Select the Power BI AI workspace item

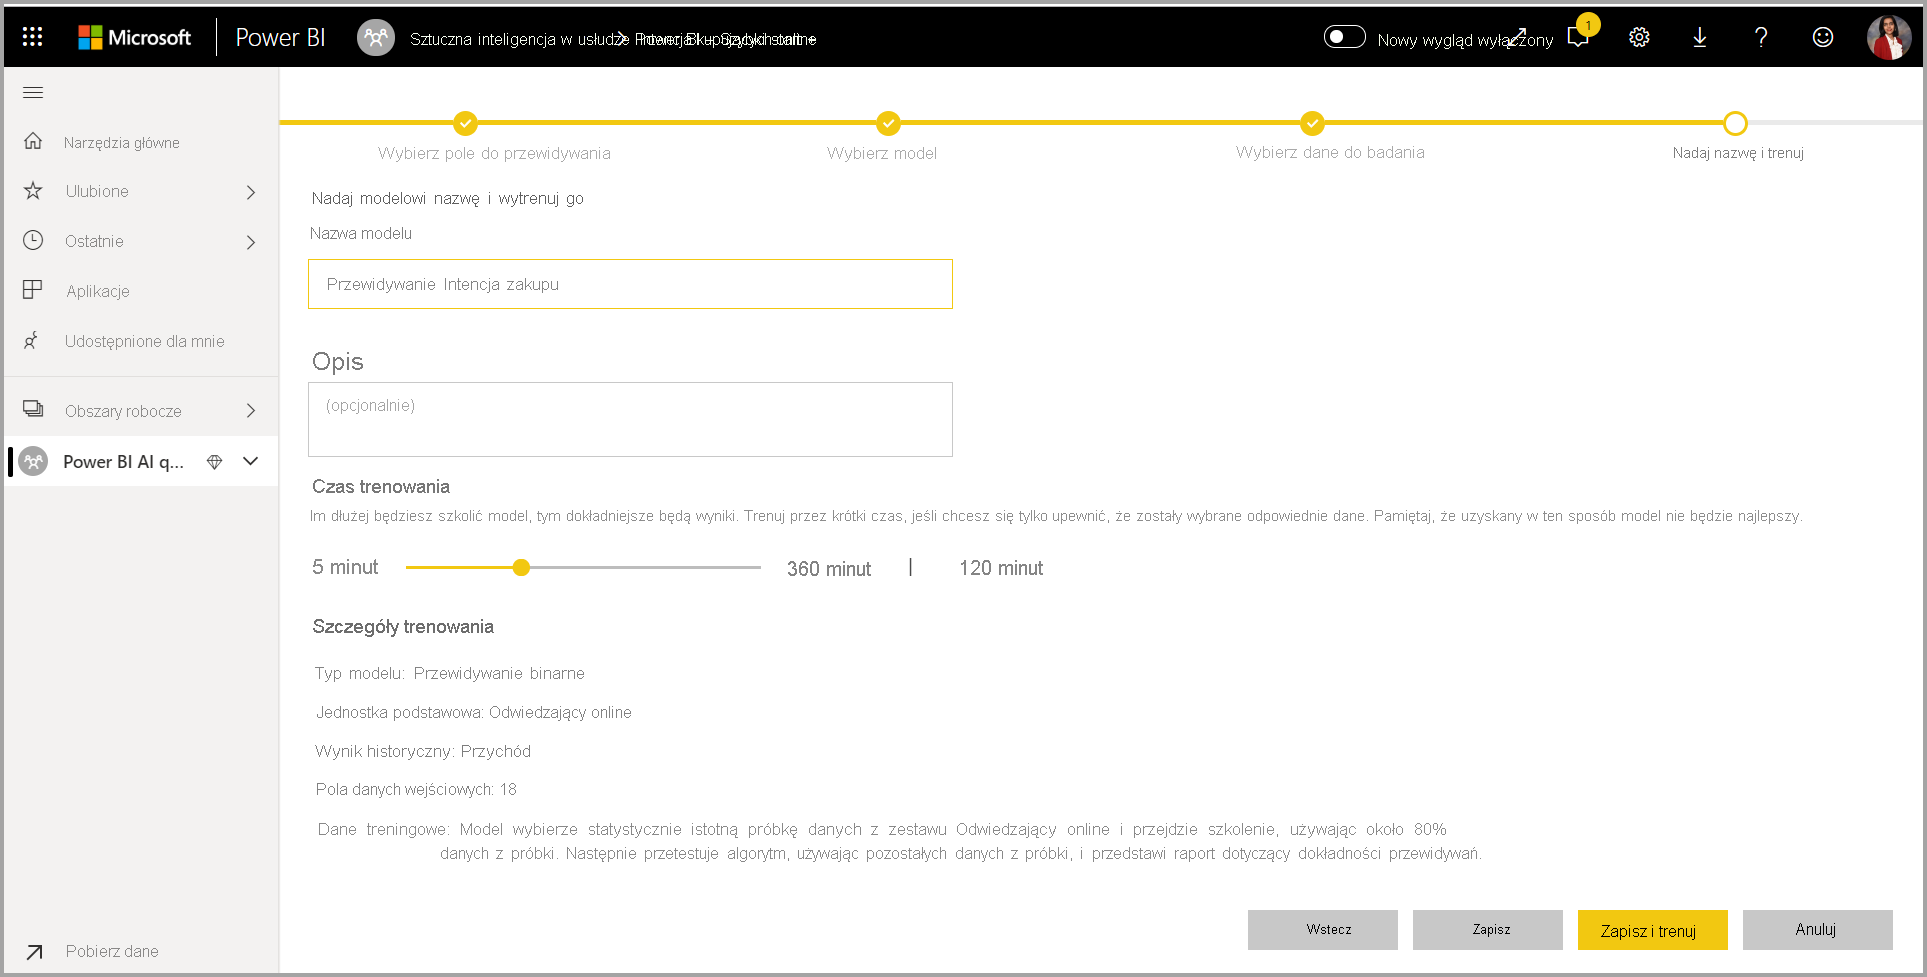point(123,461)
